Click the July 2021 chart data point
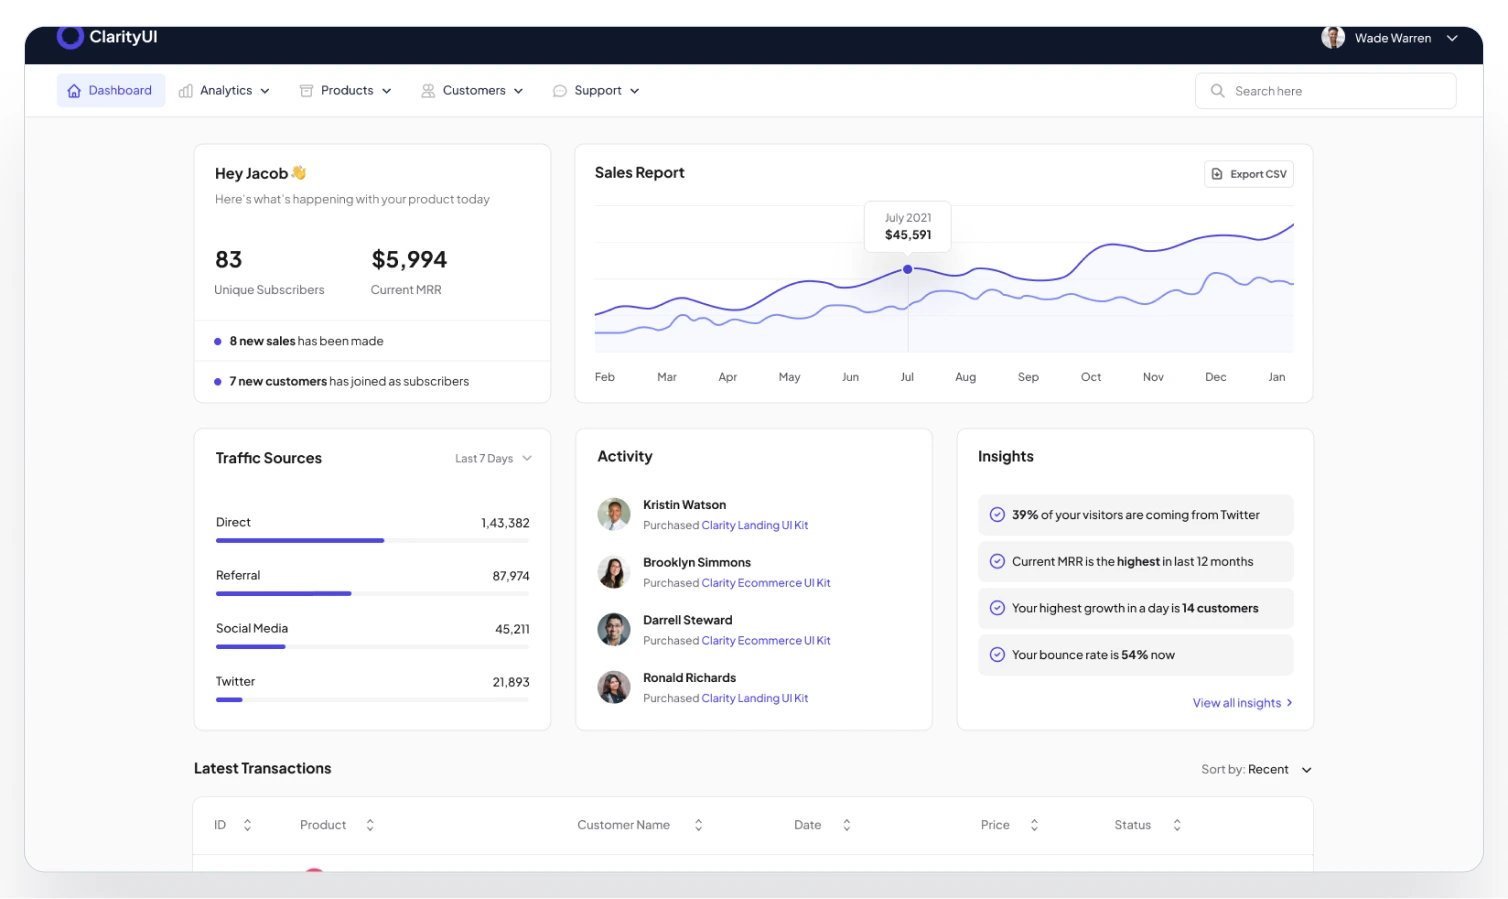The height and width of the screenshot is (899, 1508). [908, 269]
